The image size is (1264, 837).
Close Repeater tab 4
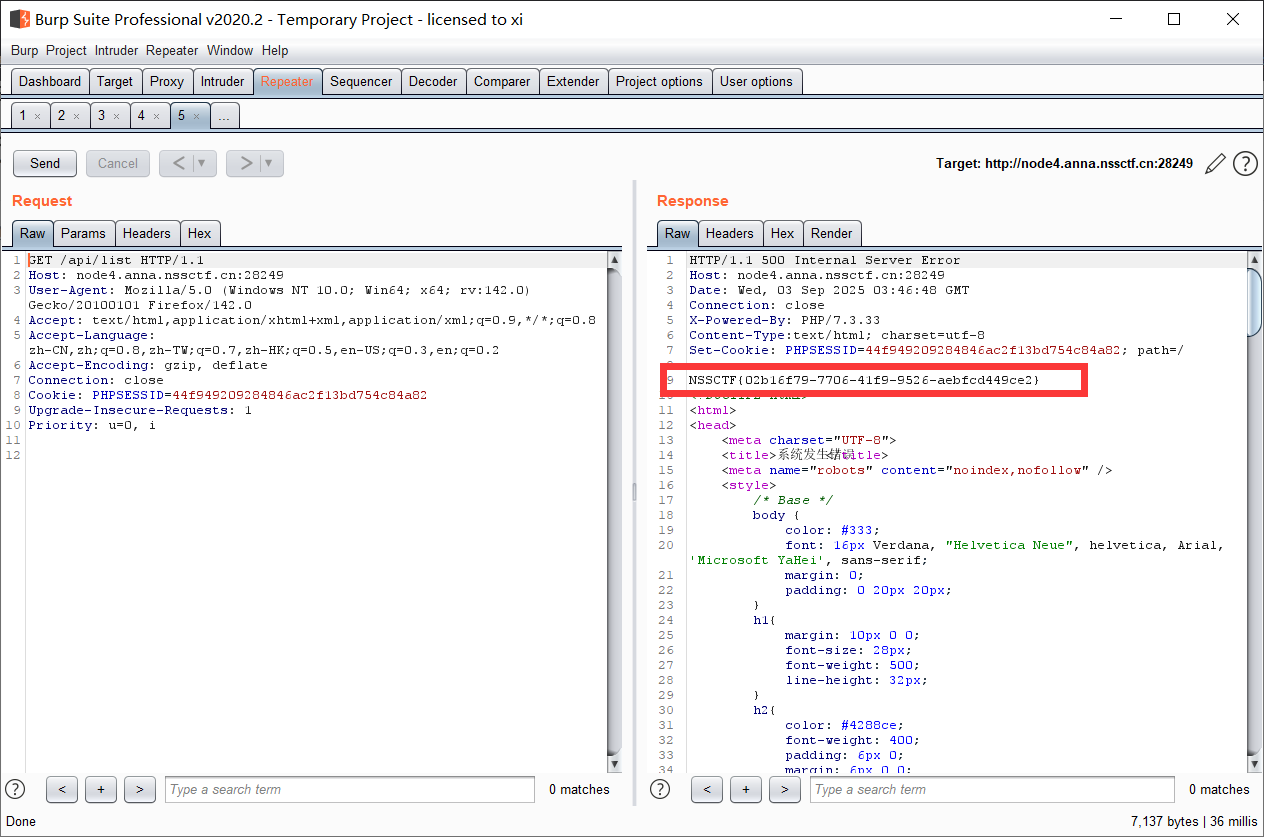(156, 117)
